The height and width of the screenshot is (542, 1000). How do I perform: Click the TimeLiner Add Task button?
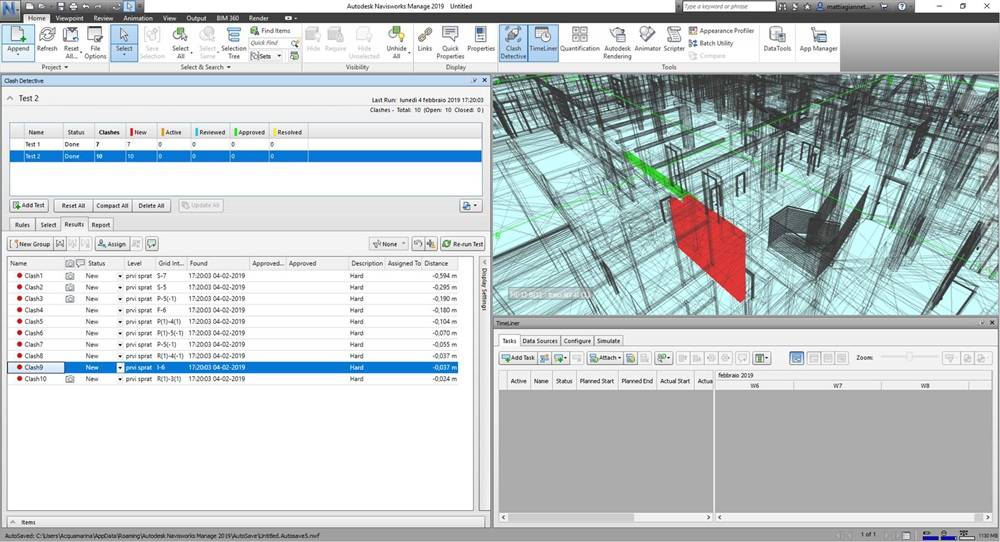pyautogui.click(x=518, y=358)
